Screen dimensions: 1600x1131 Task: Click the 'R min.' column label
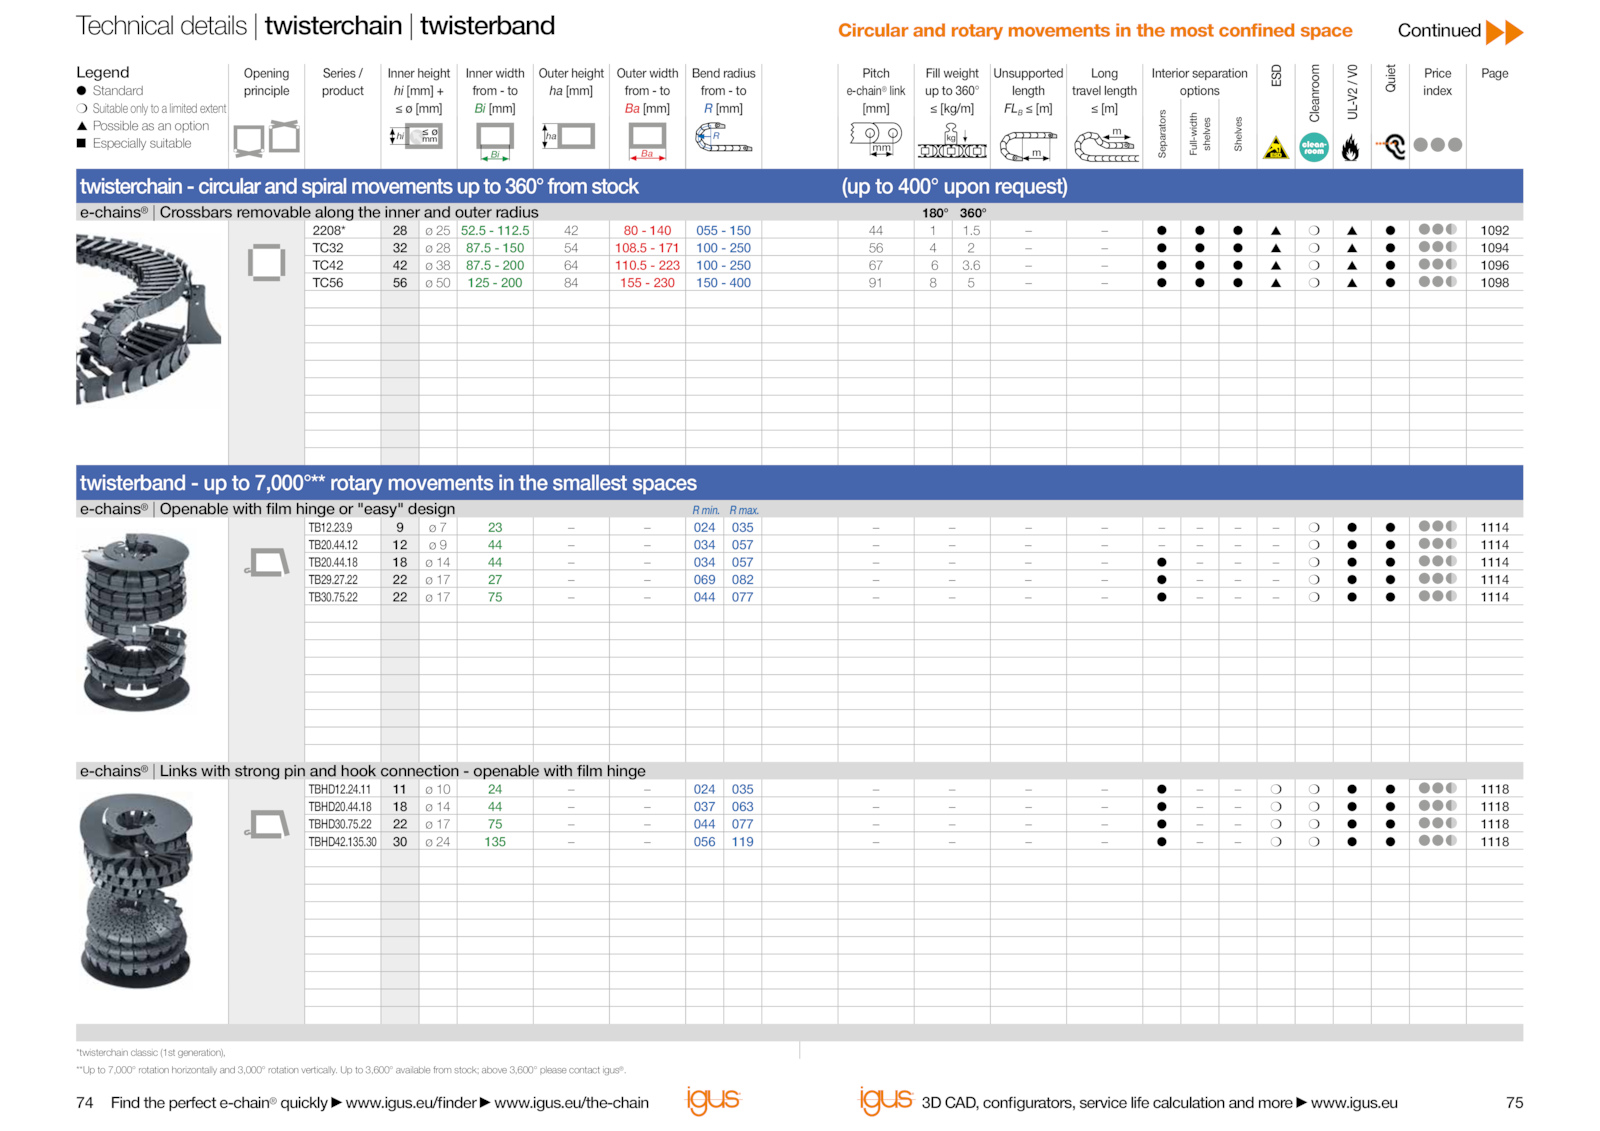[x=706, y=510]
